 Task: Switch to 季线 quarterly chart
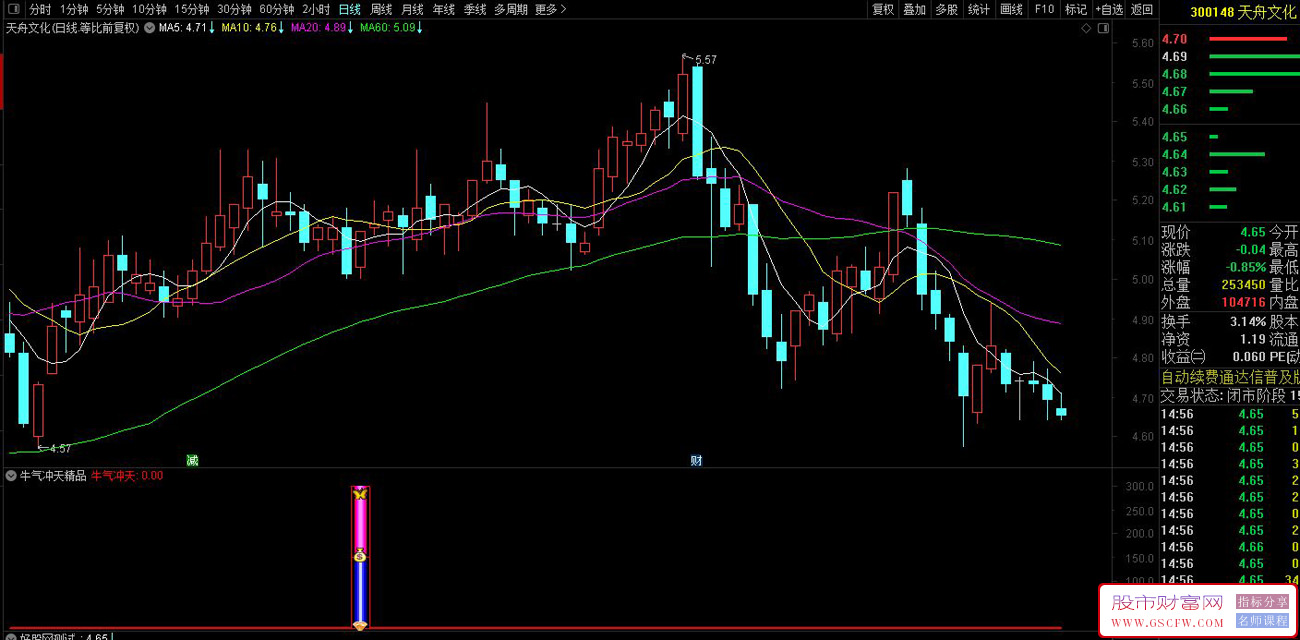coord(474,9)
